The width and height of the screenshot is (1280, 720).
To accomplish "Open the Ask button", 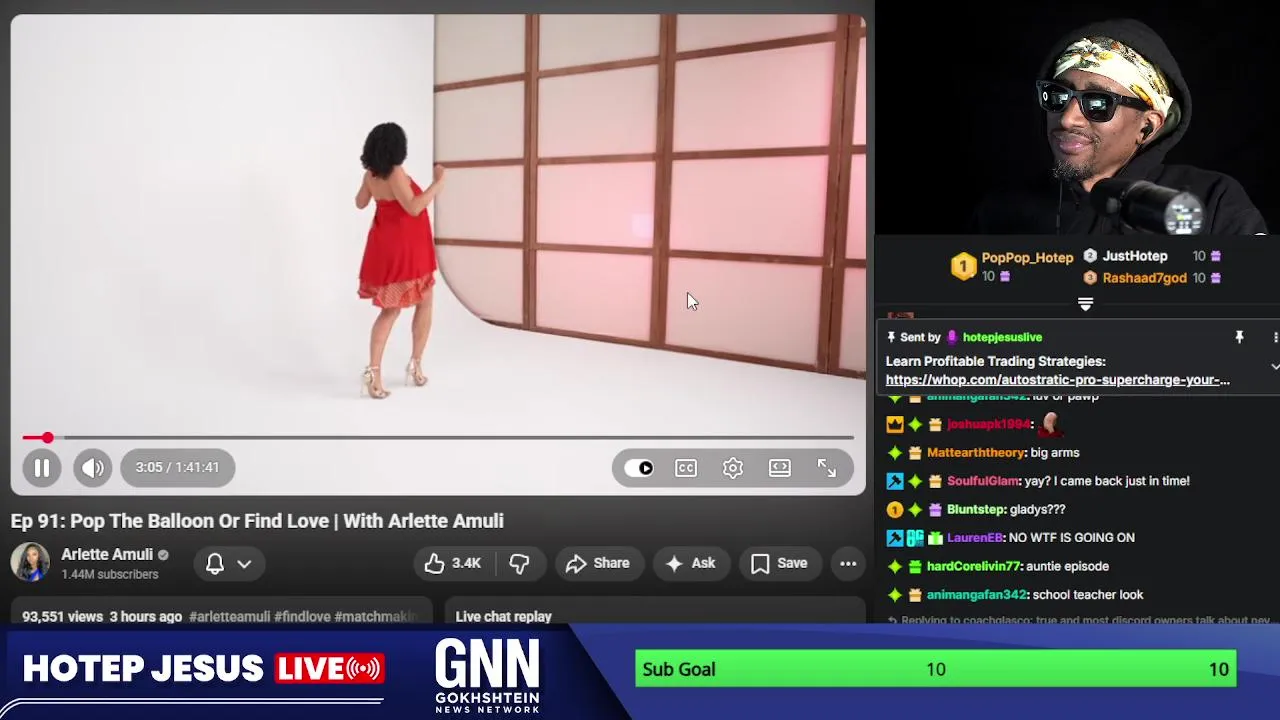I will click(x=691, y=563).
